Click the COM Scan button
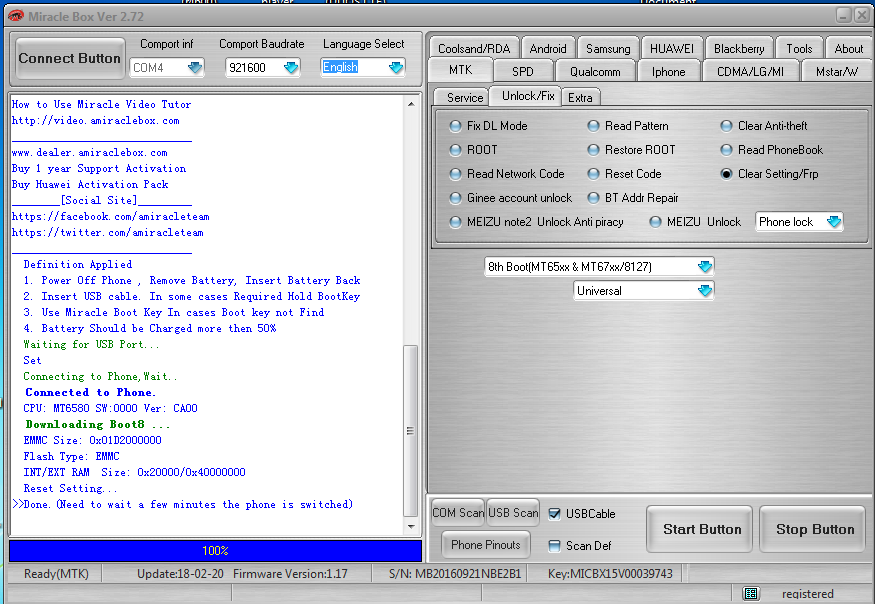The height and width of the screenshot is (604, 875). coord(458,512)
